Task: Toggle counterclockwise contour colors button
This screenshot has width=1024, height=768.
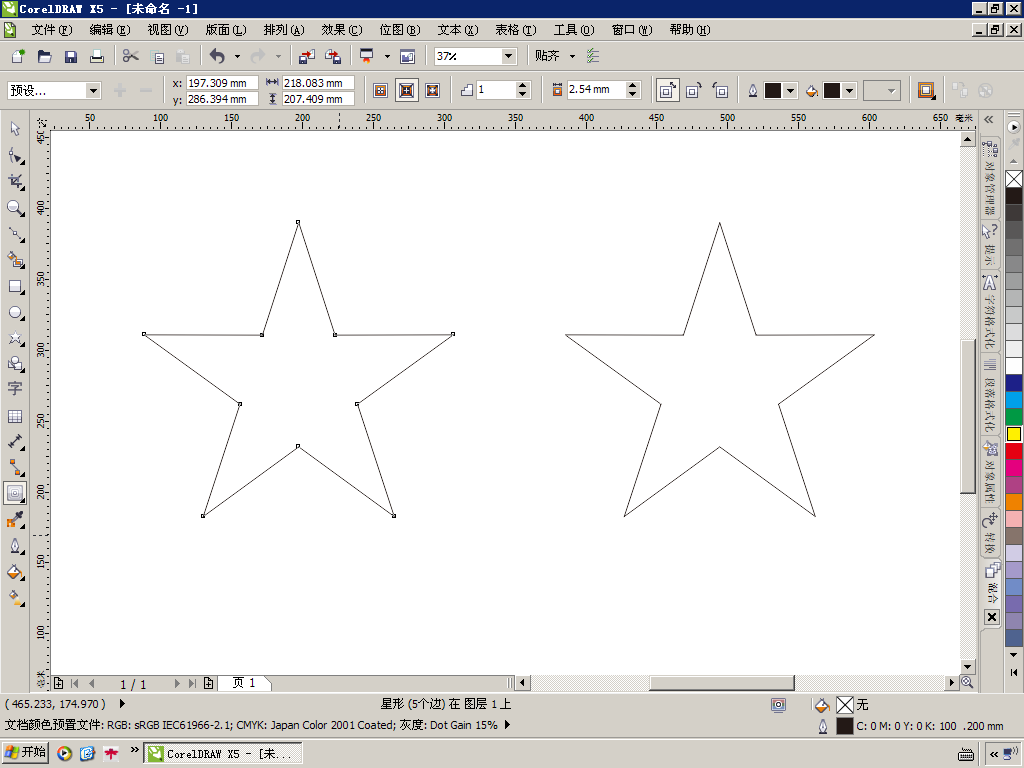Action: point(720,90)
